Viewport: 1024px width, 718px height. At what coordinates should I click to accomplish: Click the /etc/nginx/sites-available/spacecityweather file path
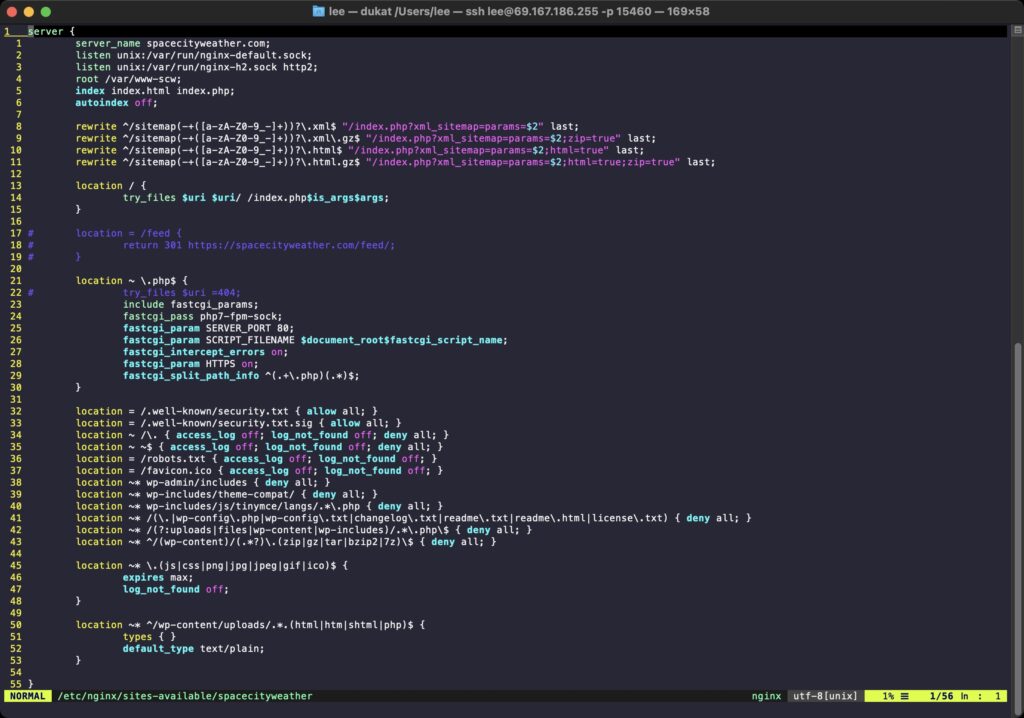tap(185, 696)
